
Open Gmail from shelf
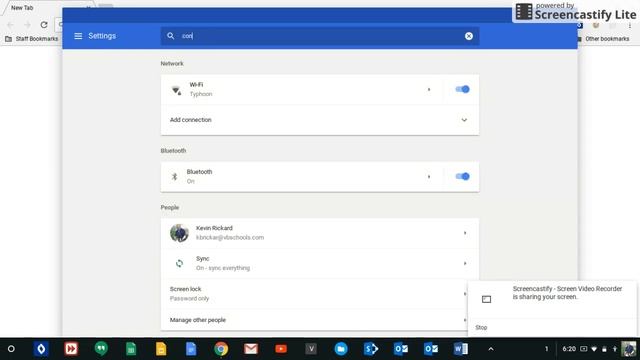click(x=251, y=349)
